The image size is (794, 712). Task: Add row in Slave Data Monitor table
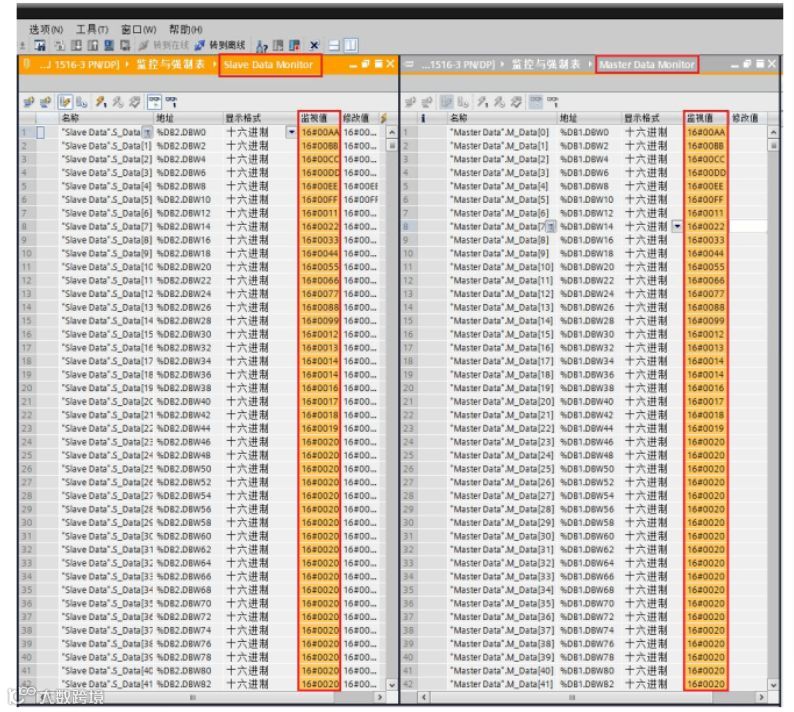46,102
